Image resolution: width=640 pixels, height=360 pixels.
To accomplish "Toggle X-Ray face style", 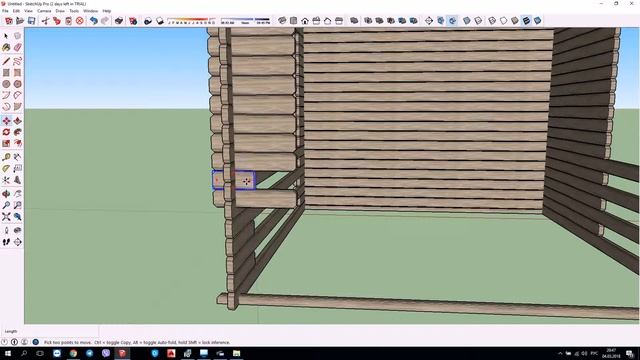I will pyautogui.click(x=467, y=21).
